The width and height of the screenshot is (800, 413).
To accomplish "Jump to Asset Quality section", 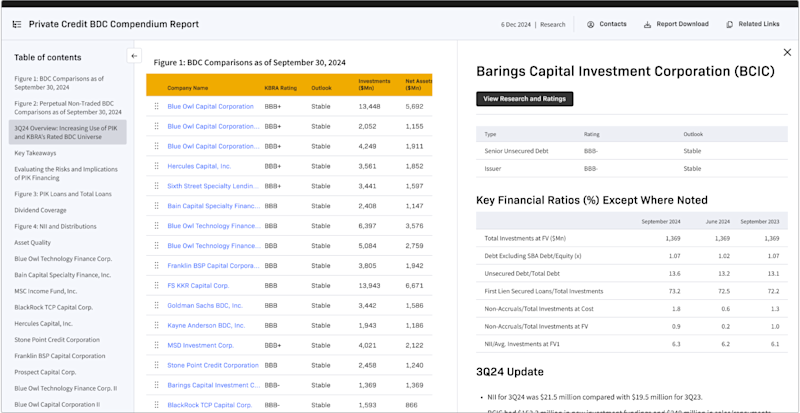I will 33,242.
